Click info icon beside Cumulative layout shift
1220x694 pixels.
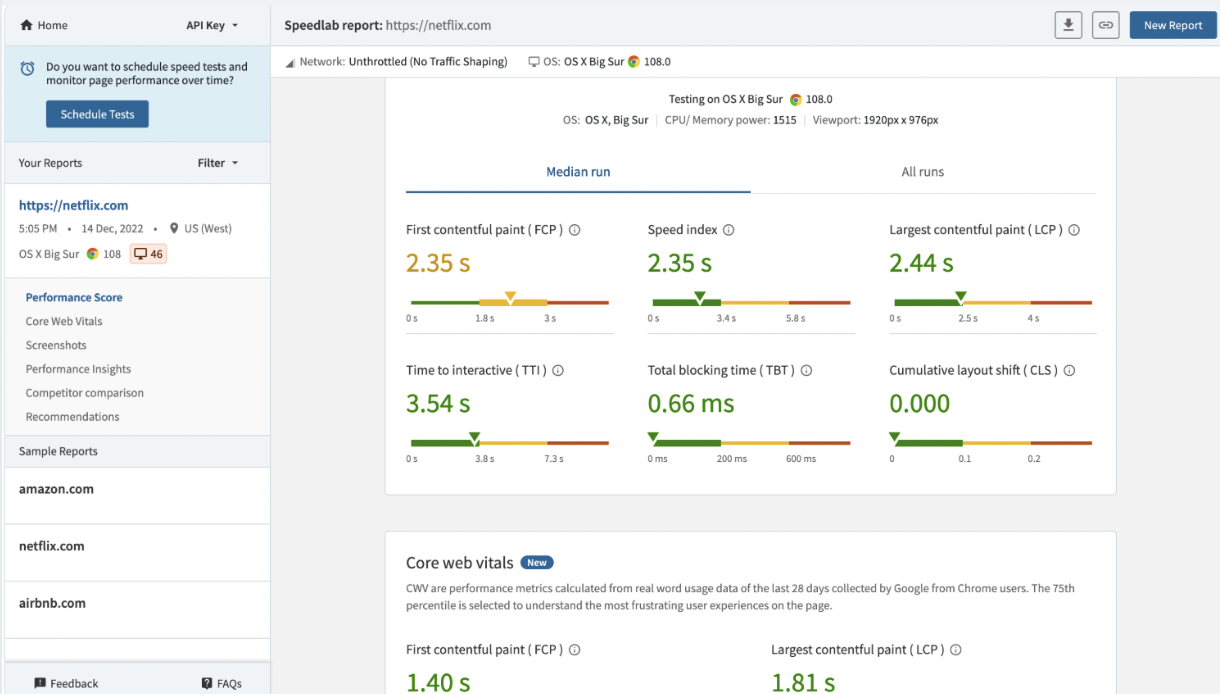tap(1069, 371)
